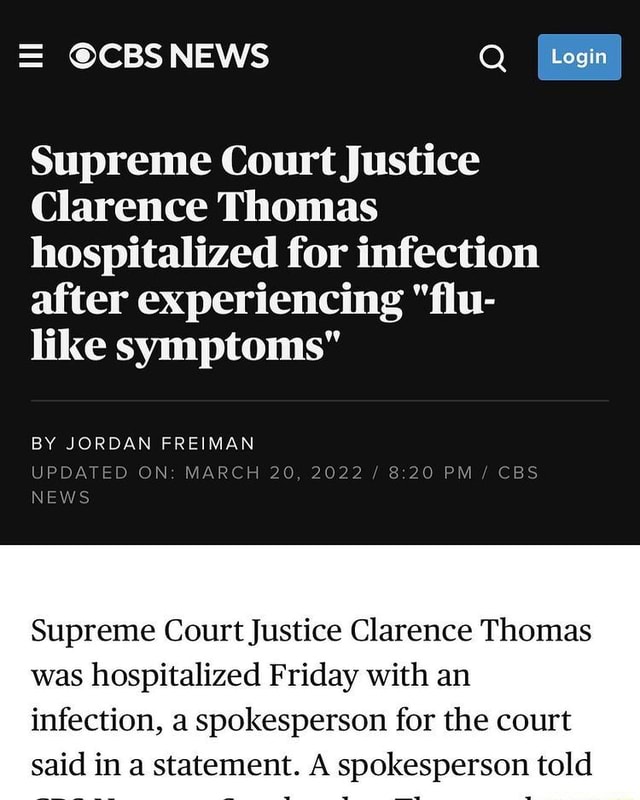Click the Login button in the header
The image size is (640, 800).
(x=578, y=57)
